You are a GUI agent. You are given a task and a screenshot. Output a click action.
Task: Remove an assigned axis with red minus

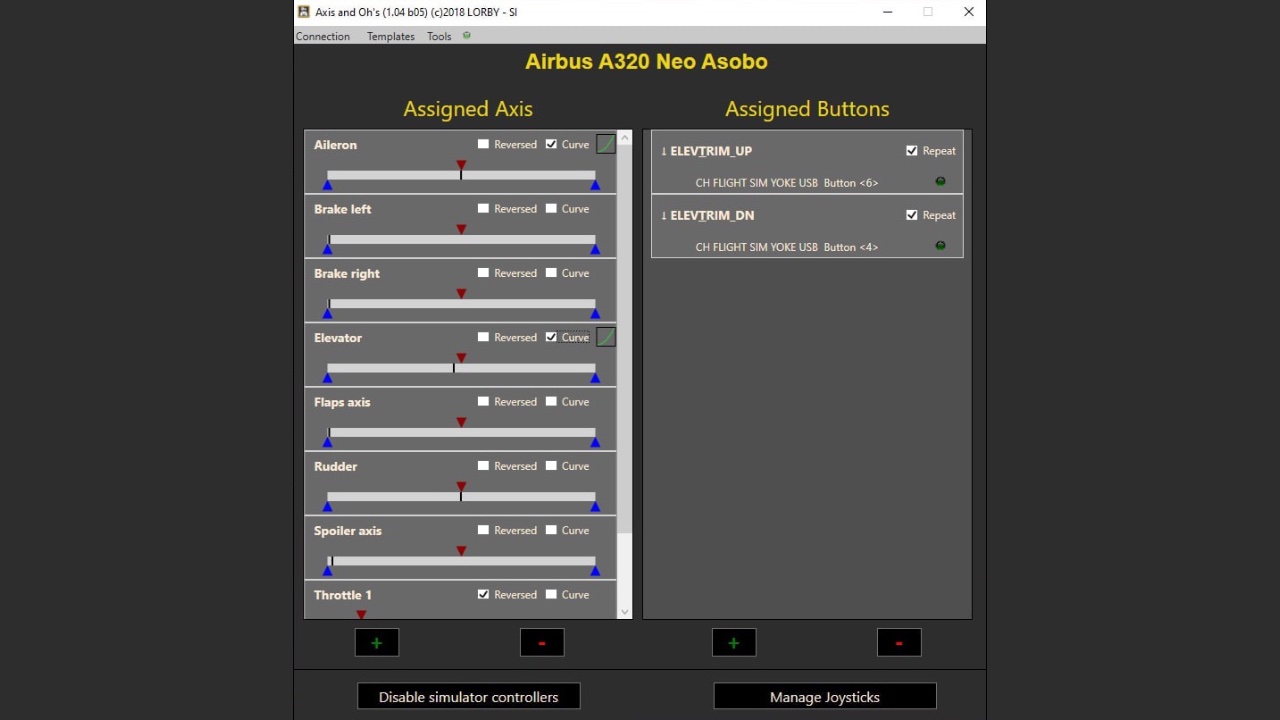542,643
